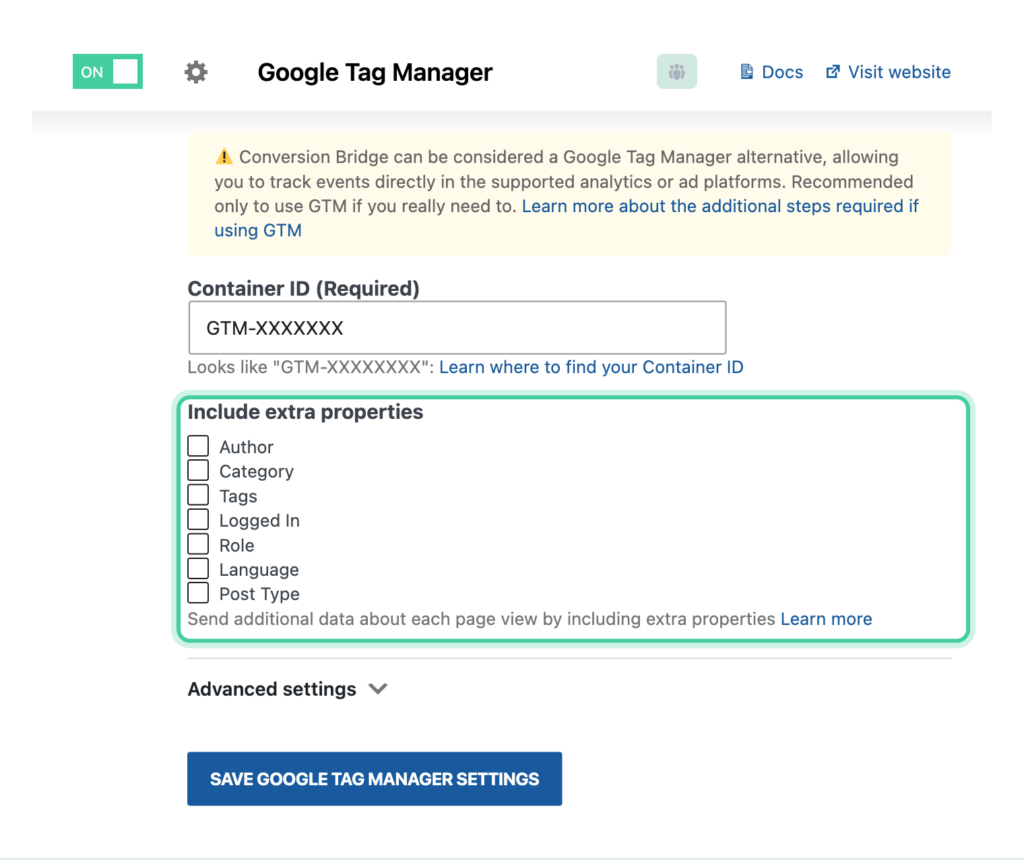Expand Advanced settings chevron

[378, 689]
